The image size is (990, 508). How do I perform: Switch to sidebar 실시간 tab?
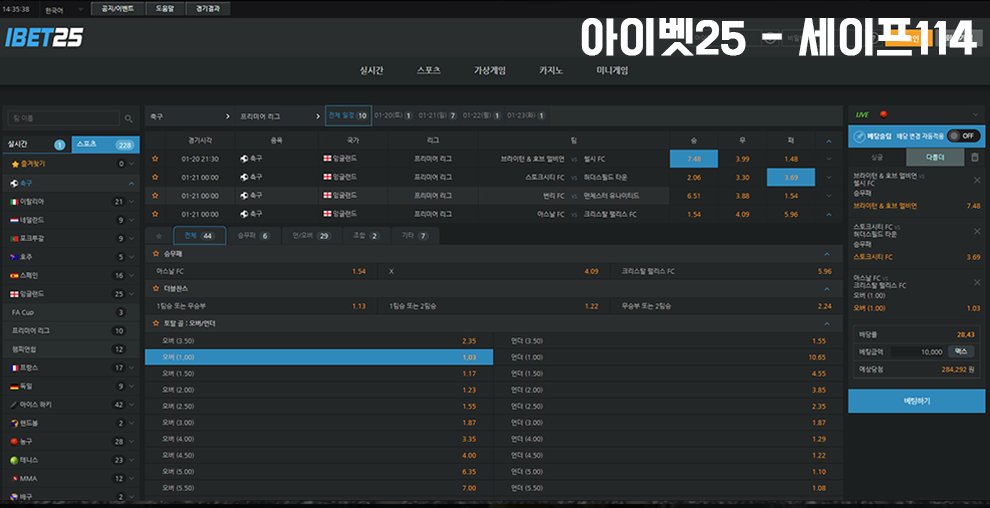coord(36,145)
